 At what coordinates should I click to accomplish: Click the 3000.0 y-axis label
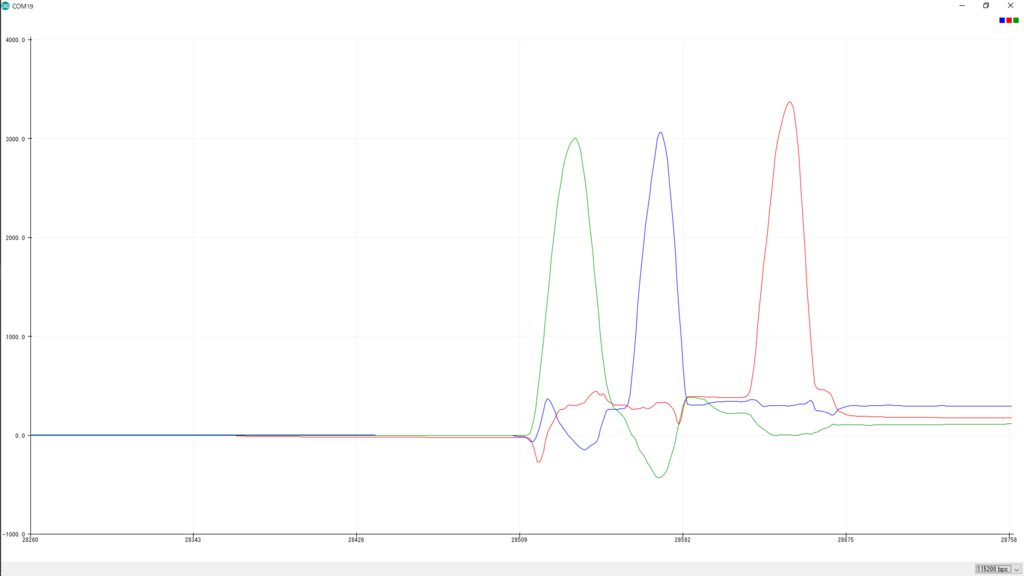coord(15,139)
